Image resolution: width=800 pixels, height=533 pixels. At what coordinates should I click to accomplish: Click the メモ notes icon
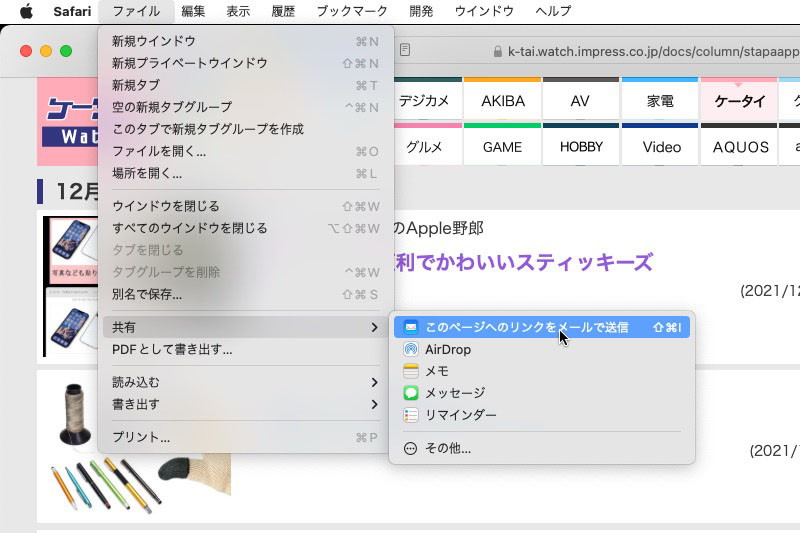click(x=411, y=371)
